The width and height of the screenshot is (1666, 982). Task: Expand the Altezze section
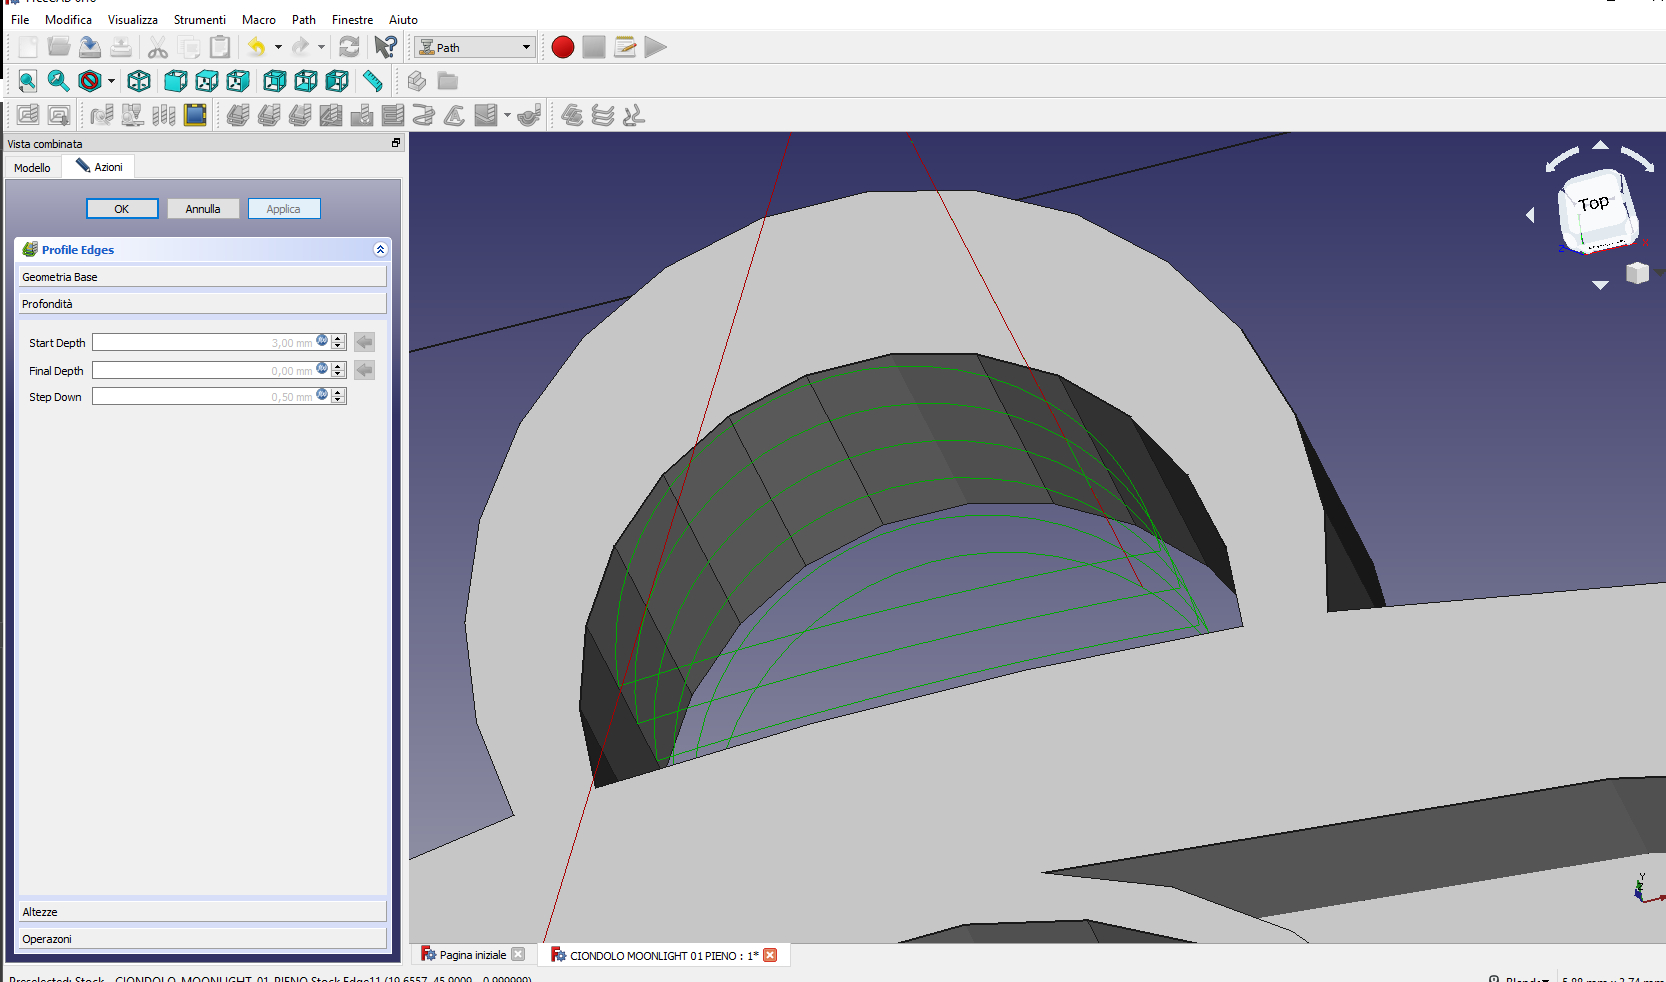(x=202, y=912)
